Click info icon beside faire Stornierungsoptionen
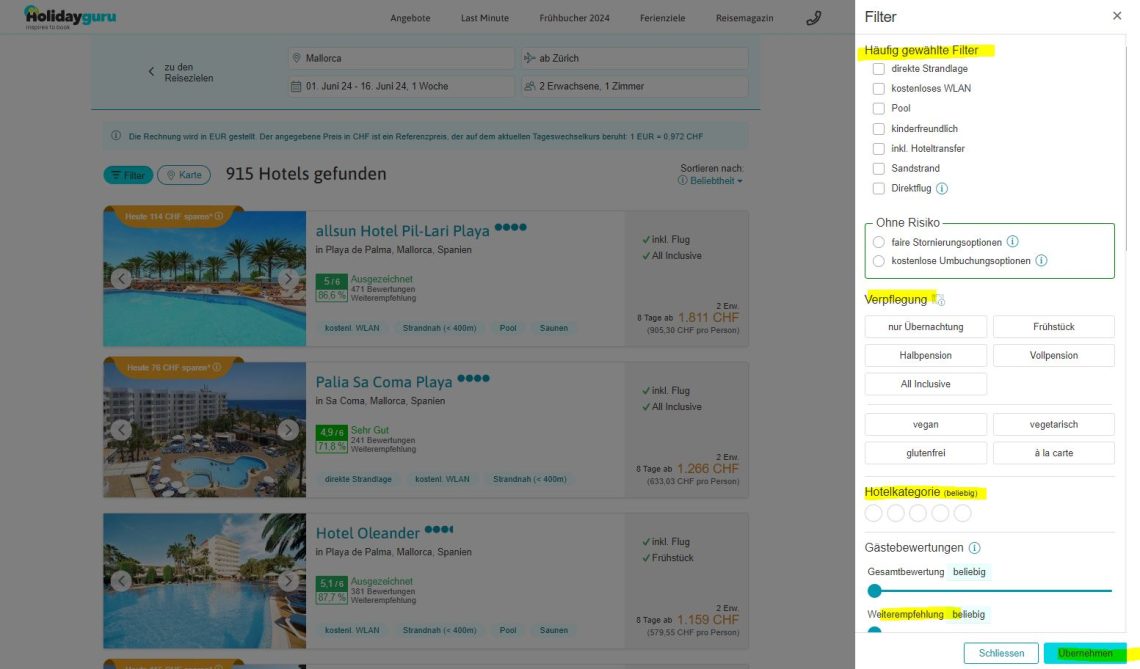Screen dimensions: 1140x669 (x=1012, y=242)
